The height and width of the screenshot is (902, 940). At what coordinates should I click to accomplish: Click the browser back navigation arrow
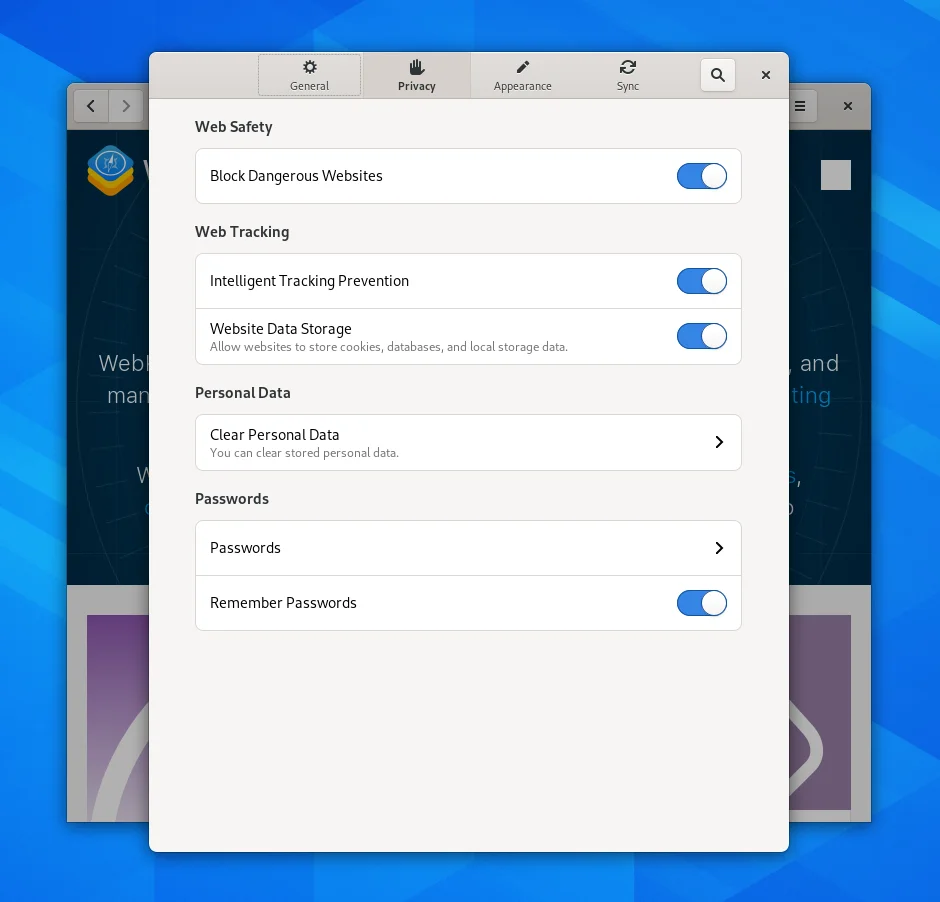pyautogui.click(x=91, y=106)
